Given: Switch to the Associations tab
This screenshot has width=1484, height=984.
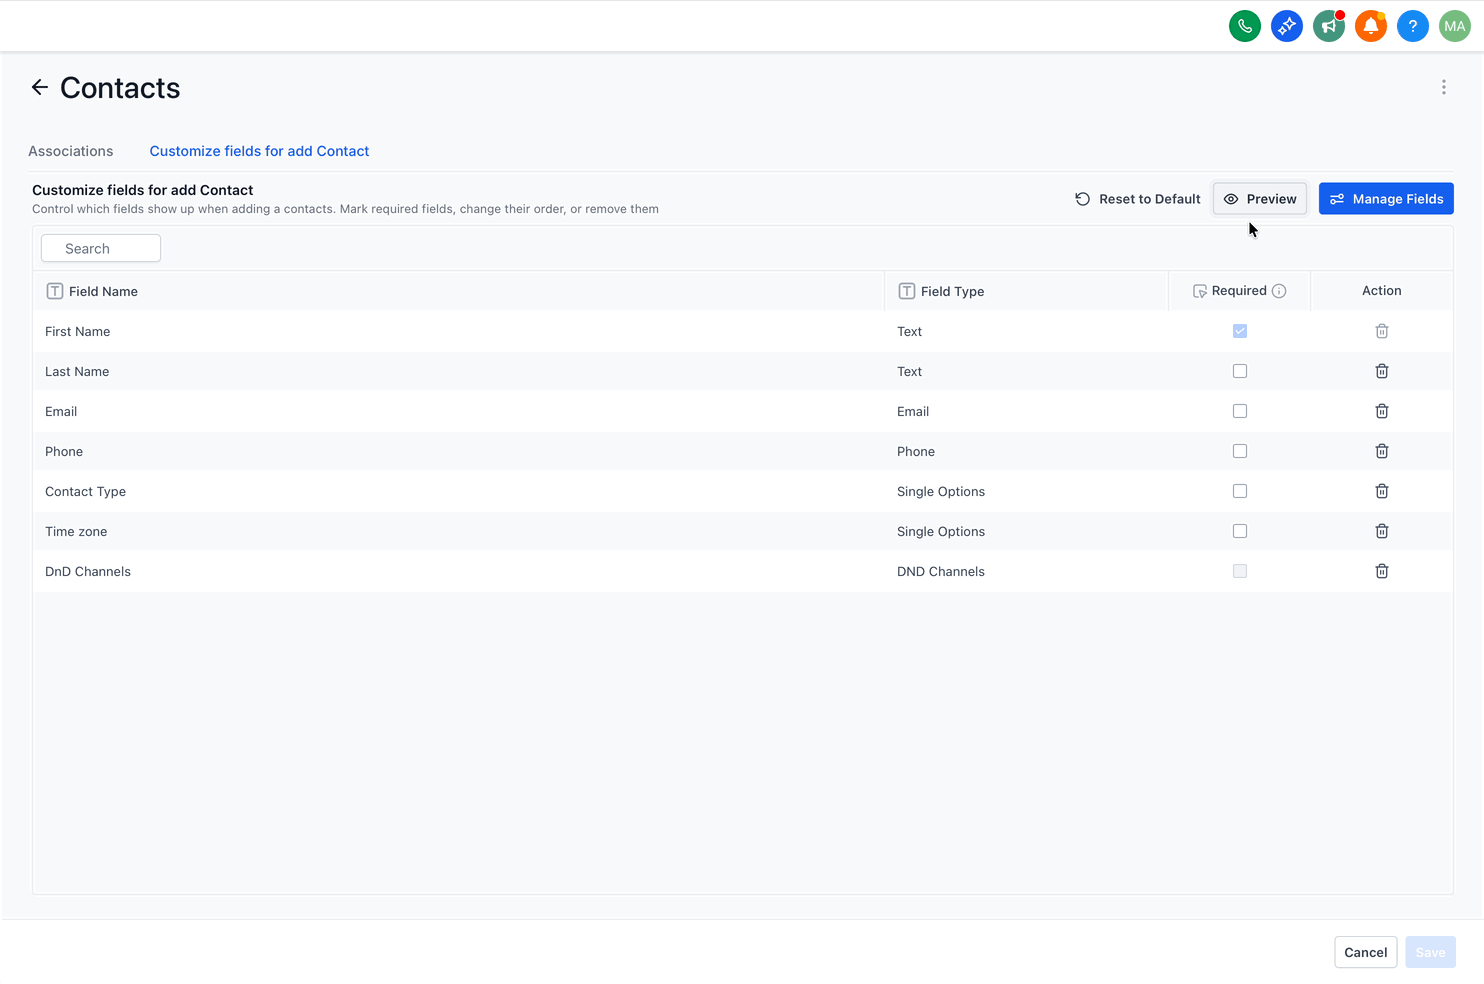Looking at the screenshot, I should (x=71, y=151).
